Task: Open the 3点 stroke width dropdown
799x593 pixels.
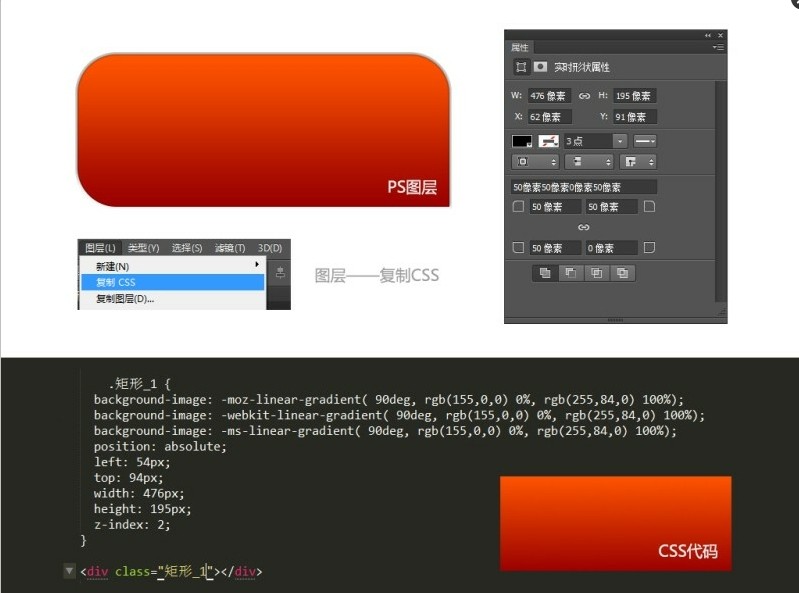Action: tap(620, 141)
